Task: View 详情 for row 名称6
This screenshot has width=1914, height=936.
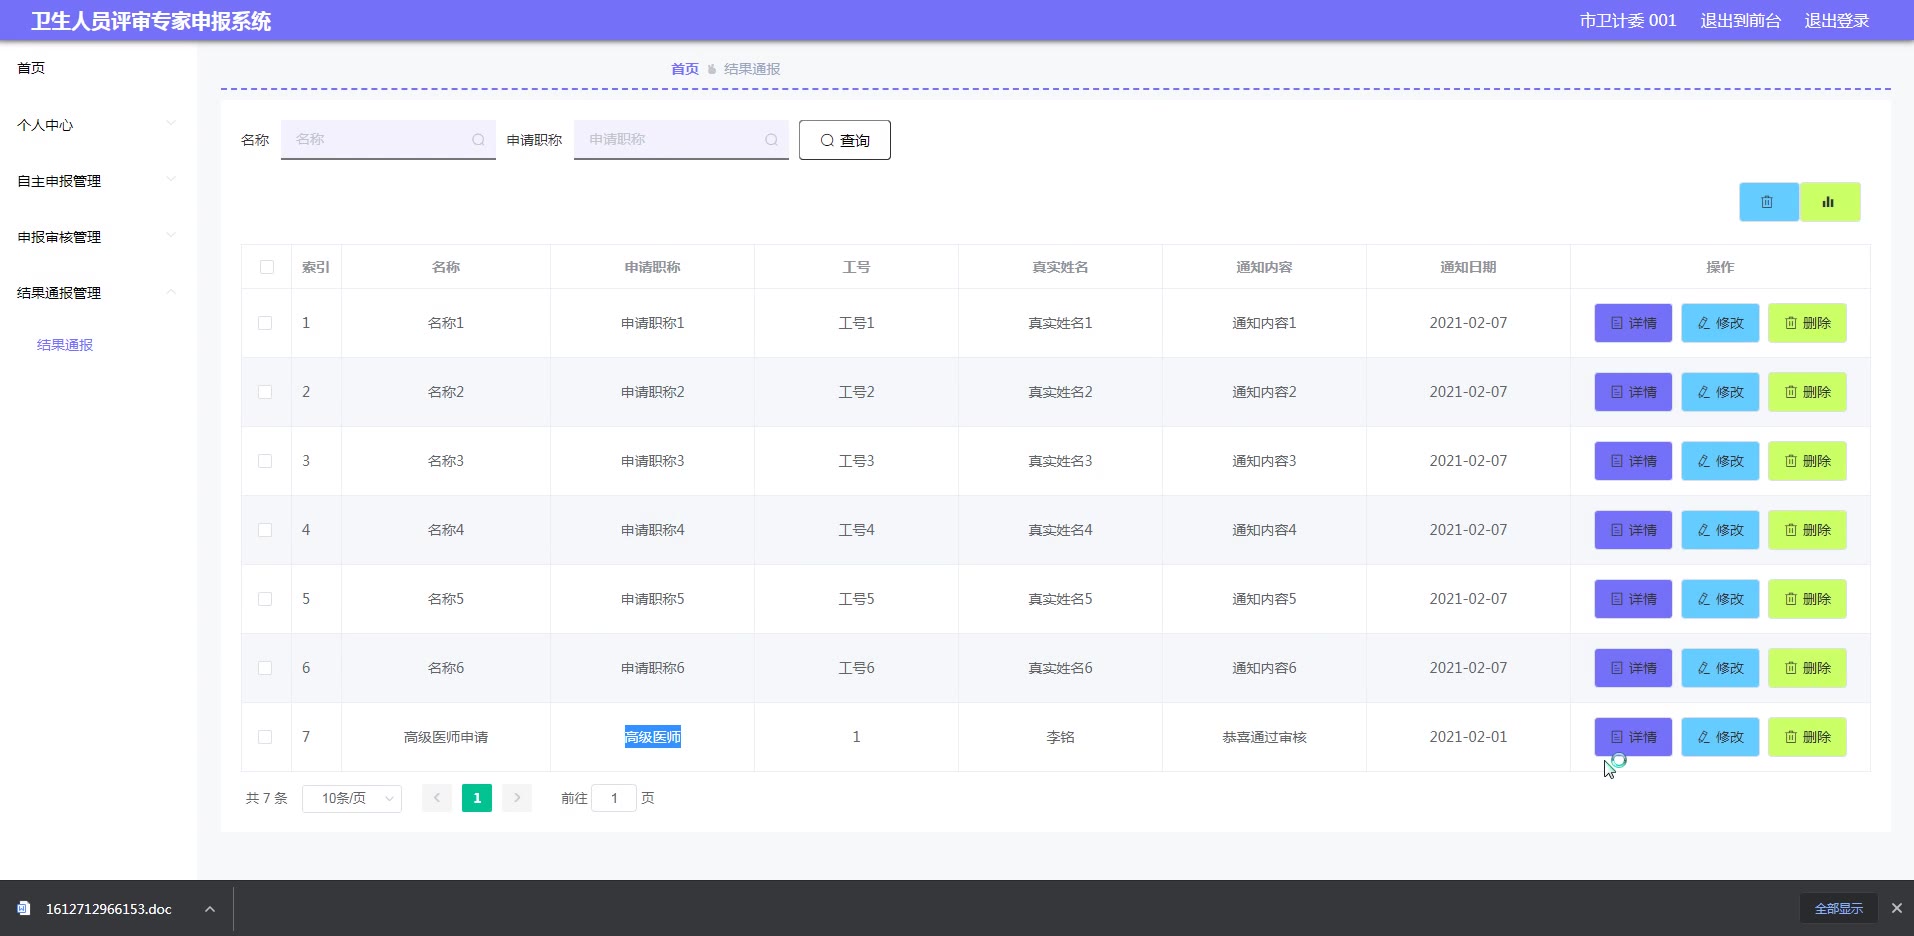Action: pos(1633,668)
